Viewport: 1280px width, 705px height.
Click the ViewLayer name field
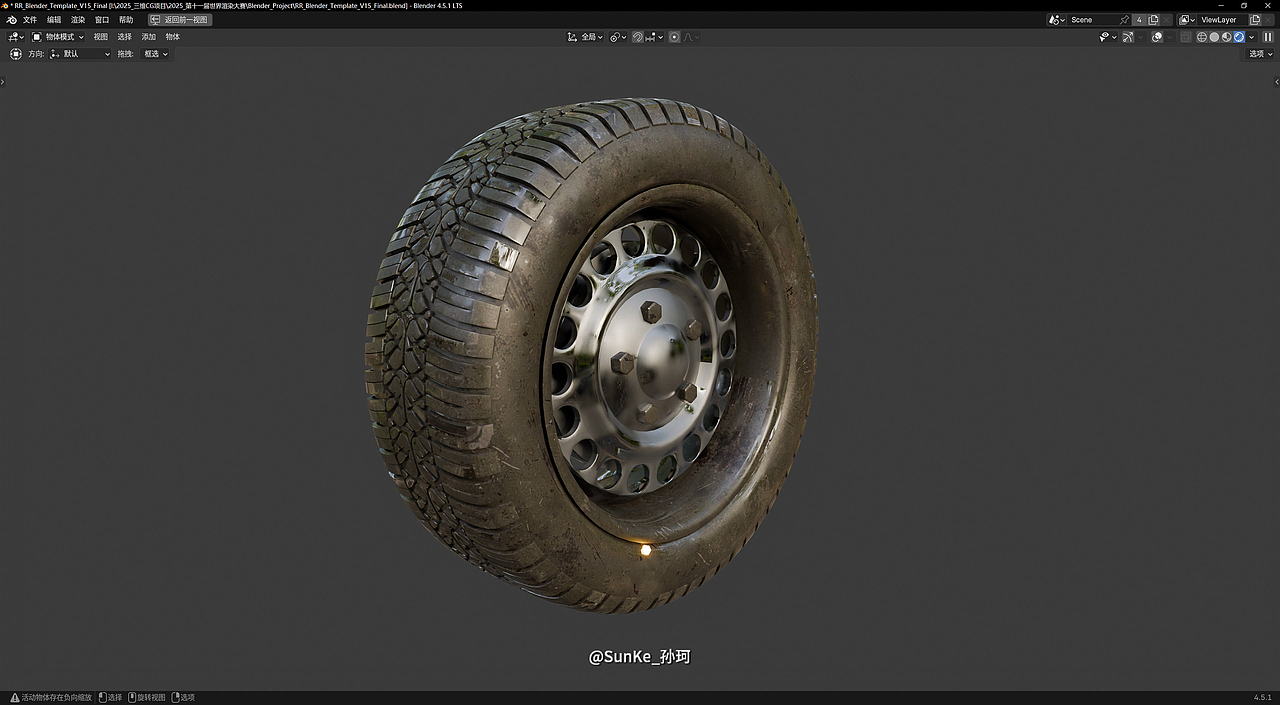[x=1222, y=20]
